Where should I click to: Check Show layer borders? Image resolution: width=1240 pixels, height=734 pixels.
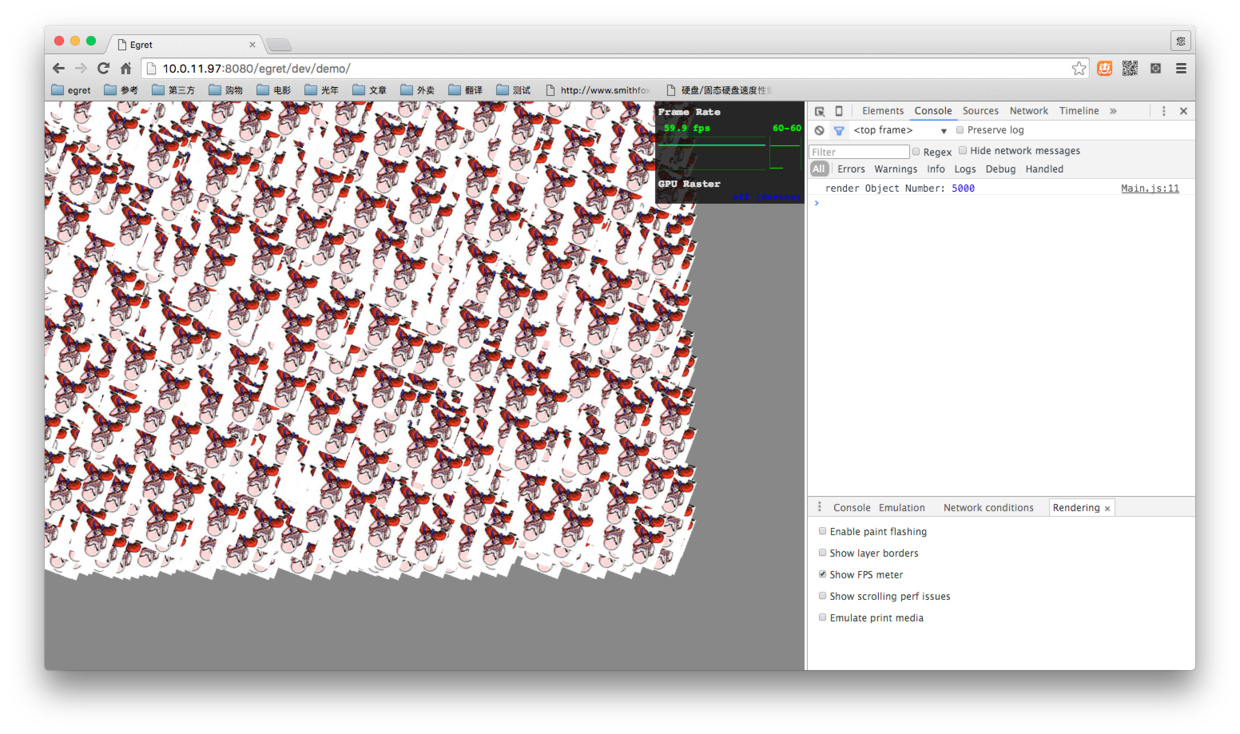[x=823, y=553]
